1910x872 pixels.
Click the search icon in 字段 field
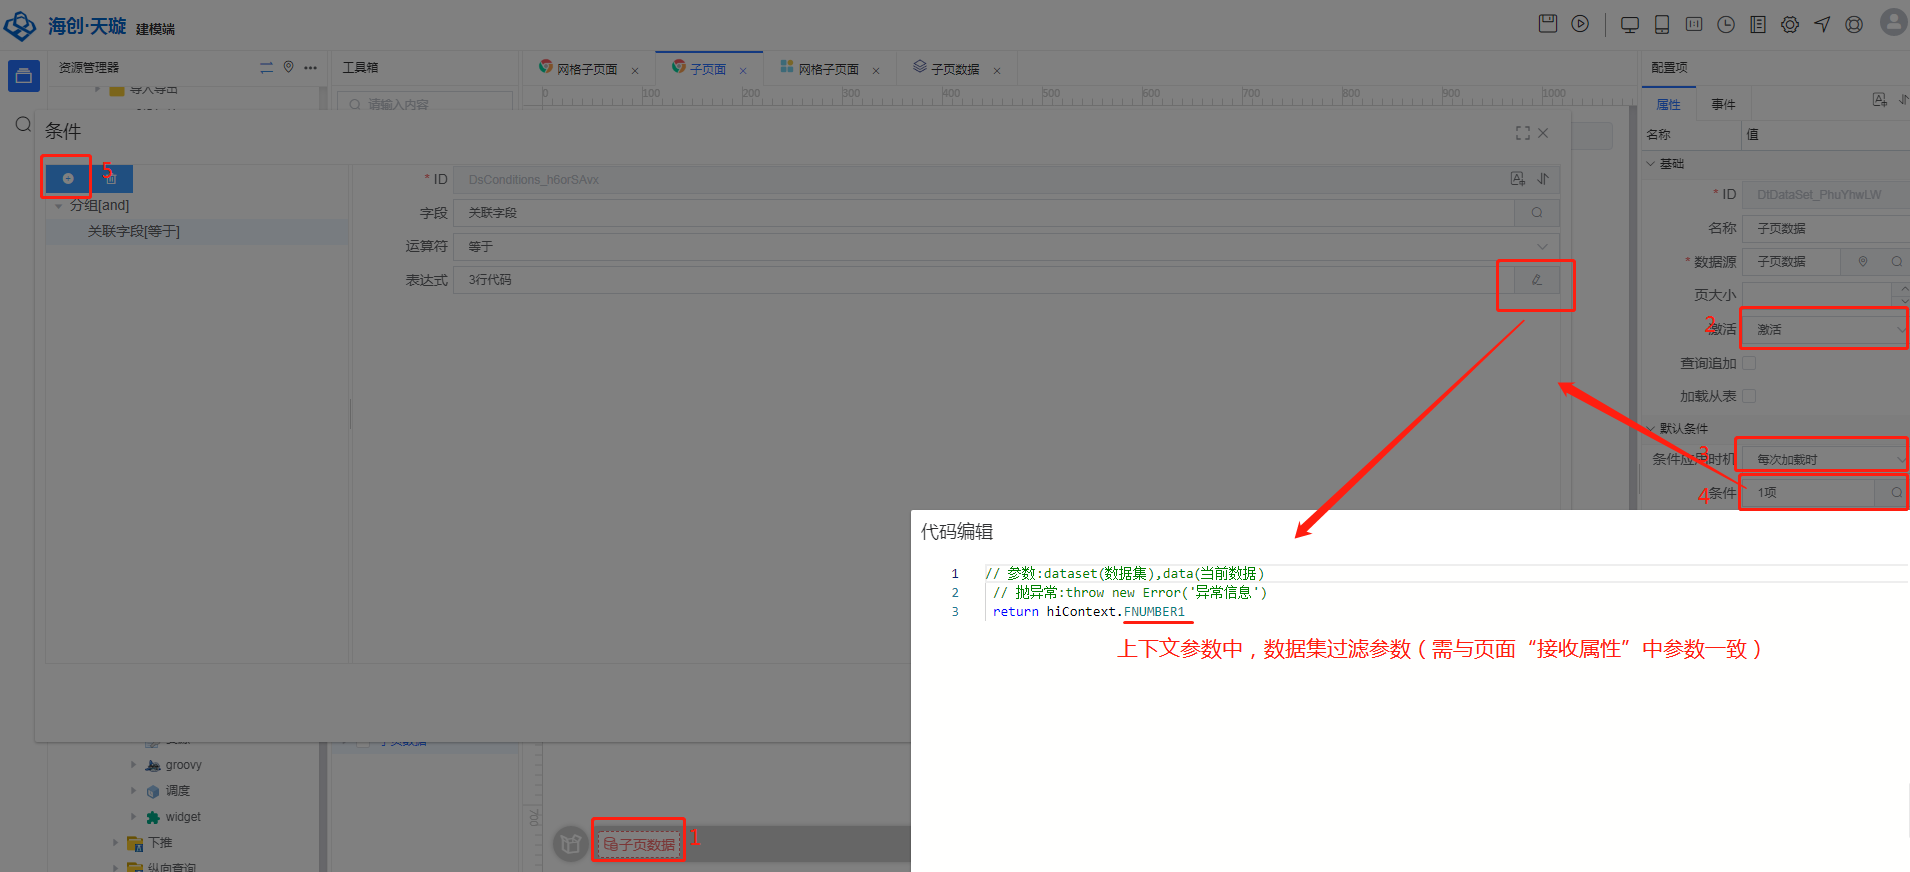coord(1536,213)
